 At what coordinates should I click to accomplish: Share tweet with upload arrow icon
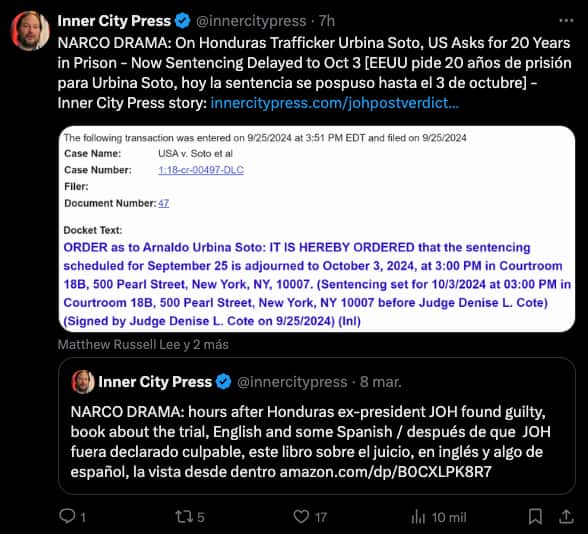pos(566,516)
